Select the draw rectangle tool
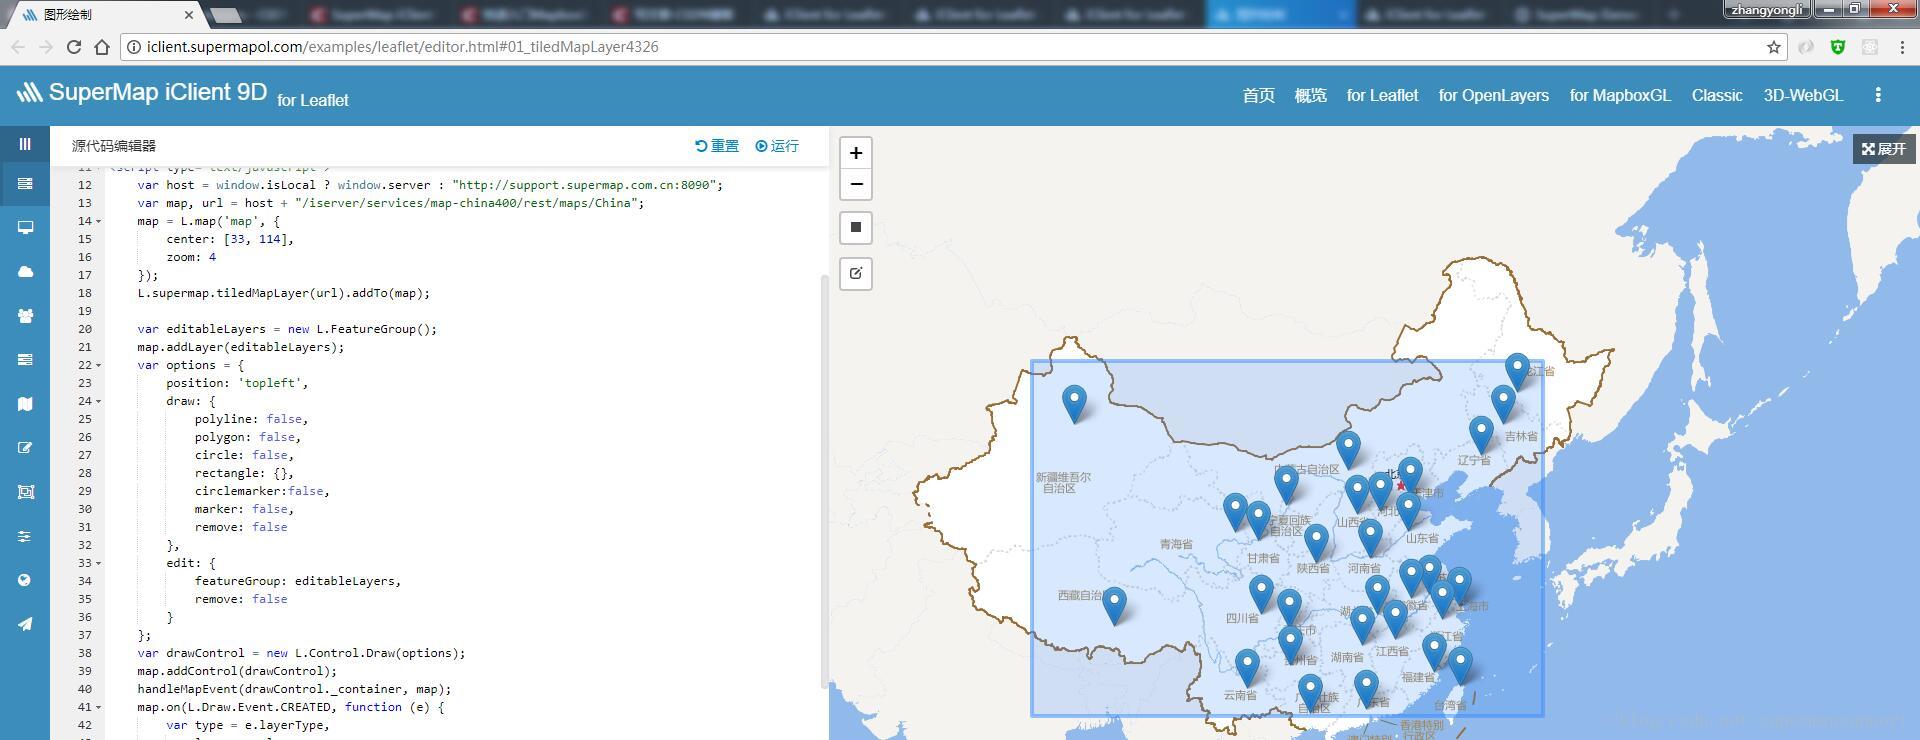 click(856, 227)
